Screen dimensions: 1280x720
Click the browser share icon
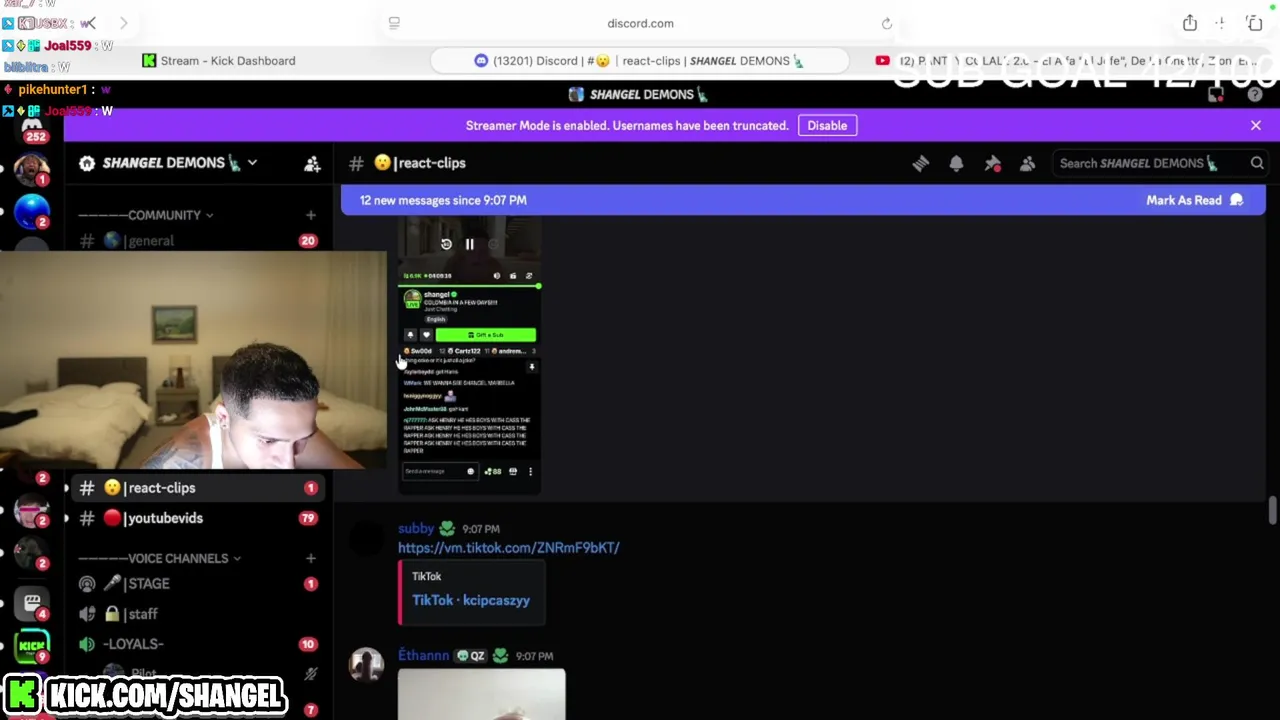tap(1189, 23)
